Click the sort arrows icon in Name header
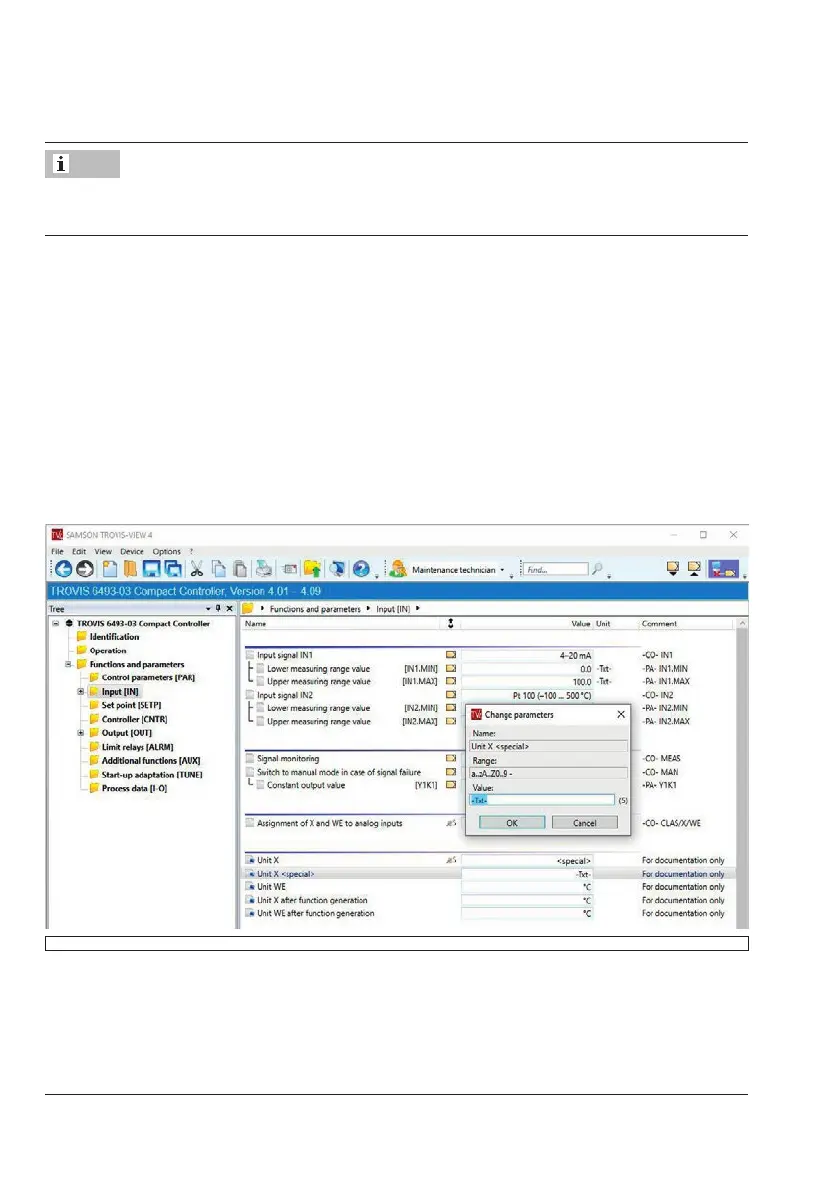The height and width of the screenshot is (1191, 839). pos(450,624)
